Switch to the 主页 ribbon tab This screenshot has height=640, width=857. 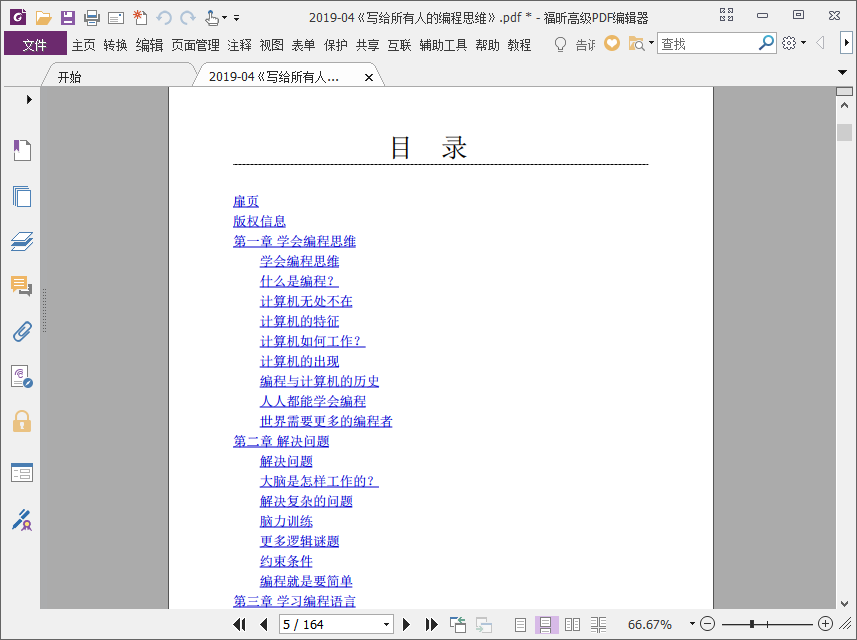pos(84,45)
